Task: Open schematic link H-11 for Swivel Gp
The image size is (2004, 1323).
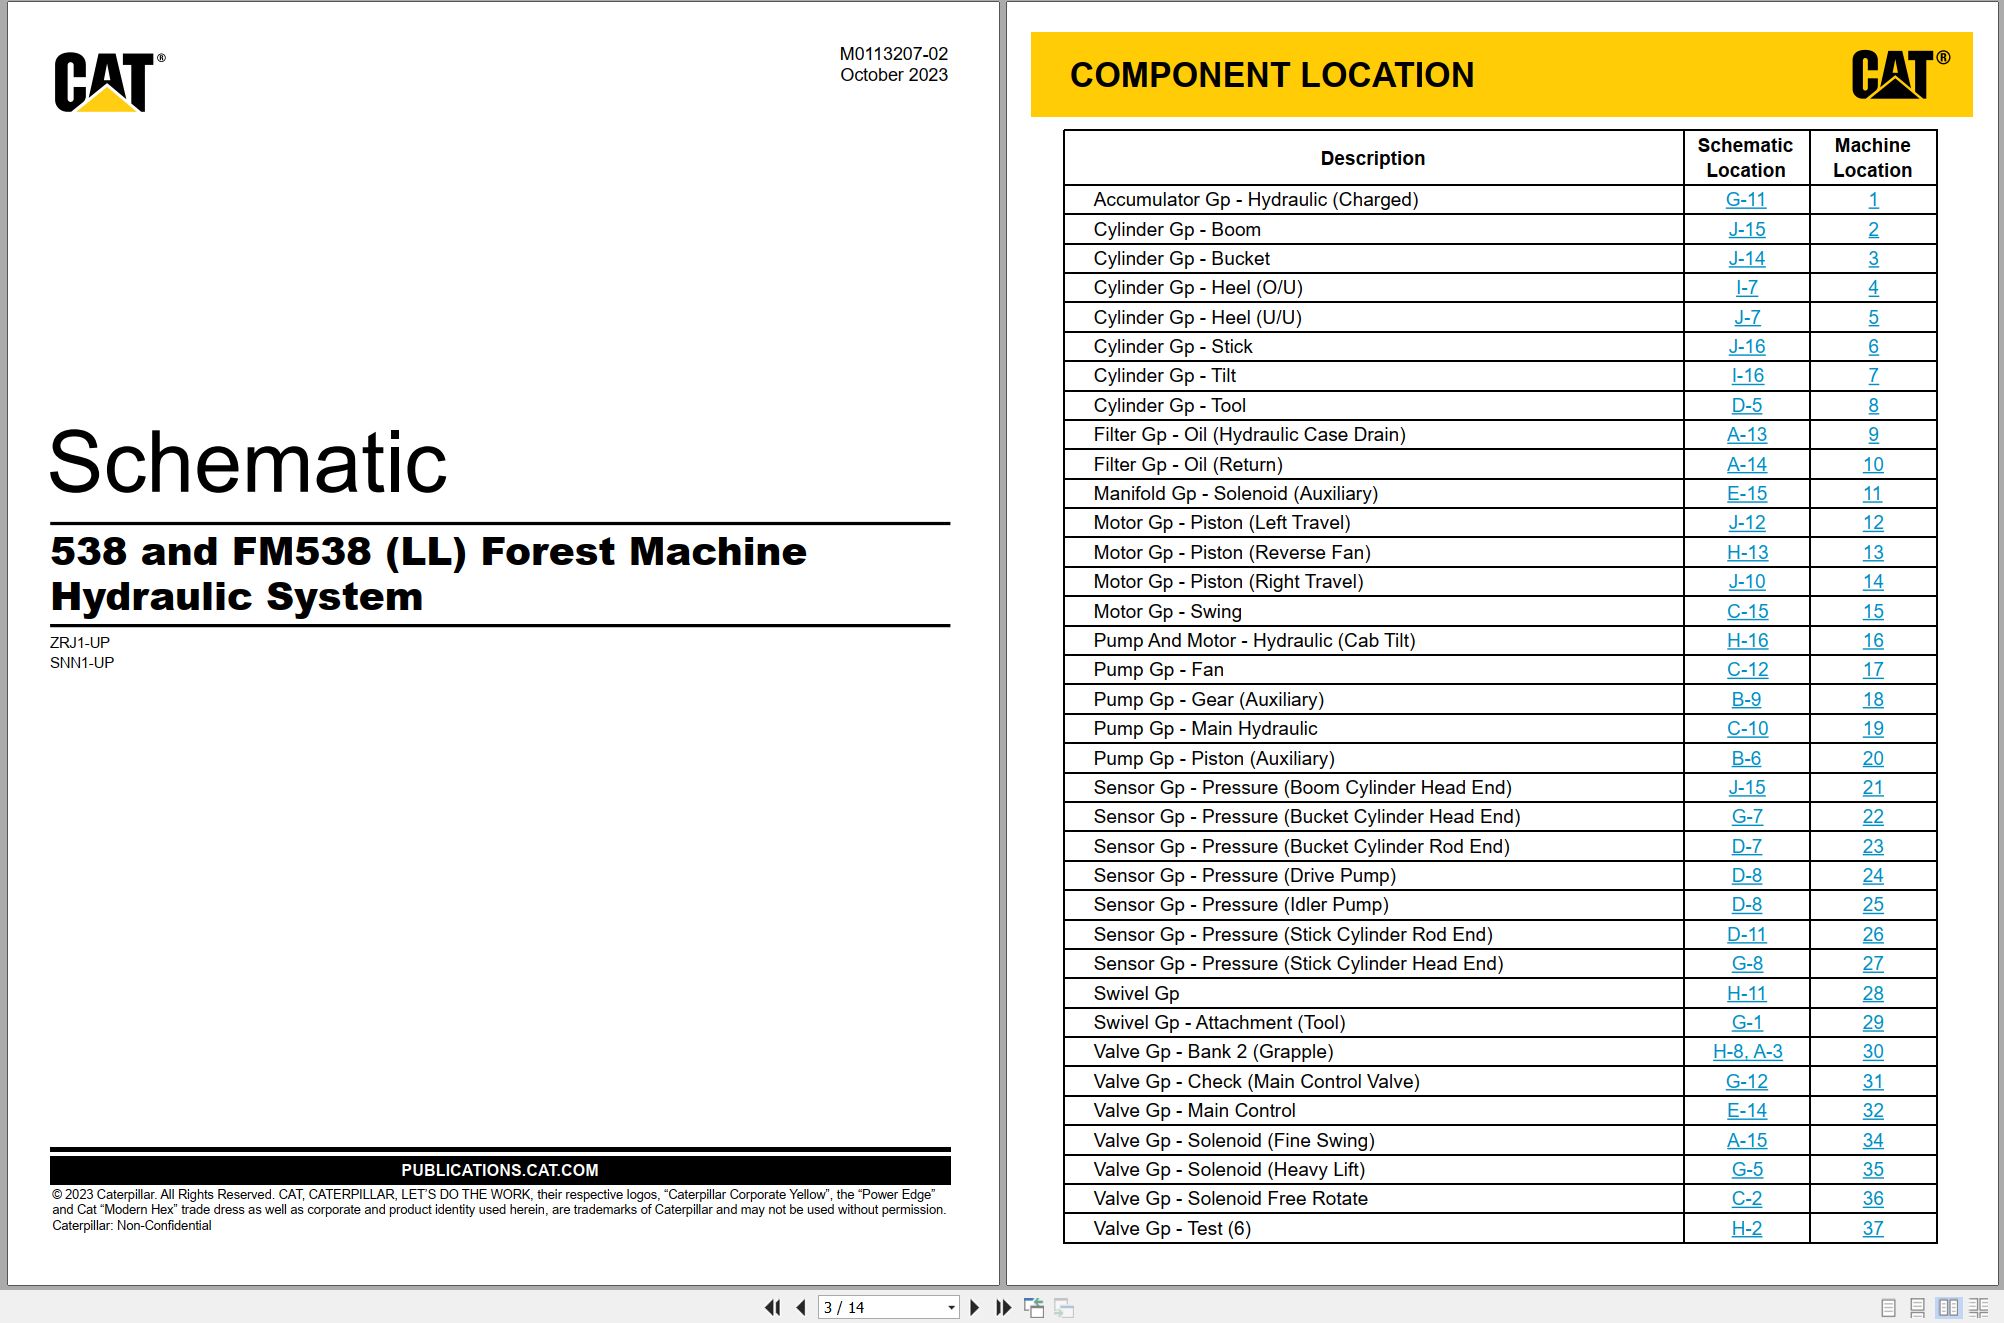Action: (x=1746, y=993)
